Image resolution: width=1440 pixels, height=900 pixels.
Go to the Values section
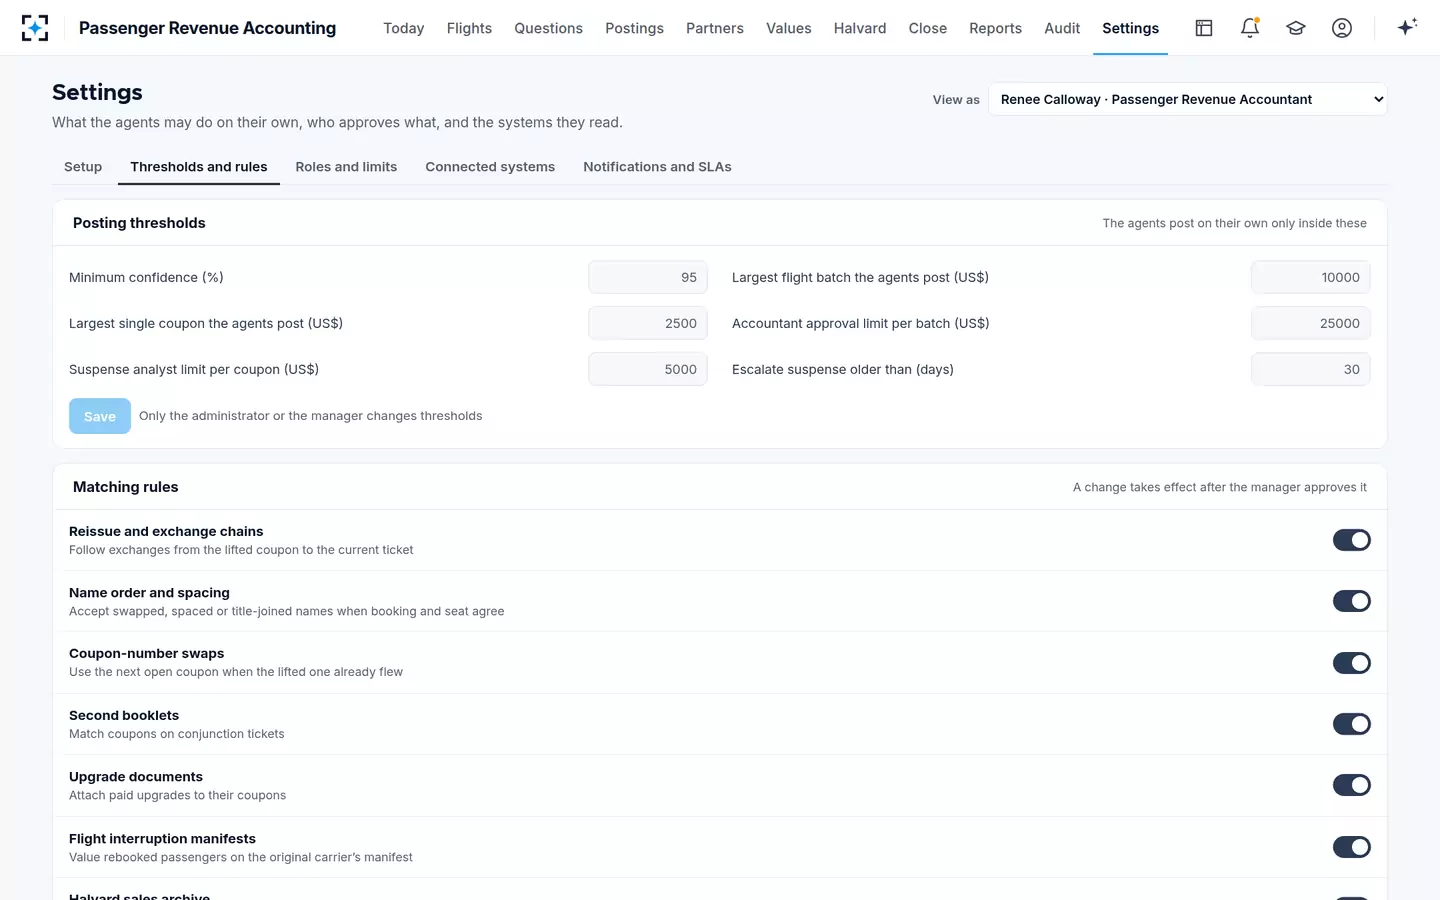pos(789,28)
